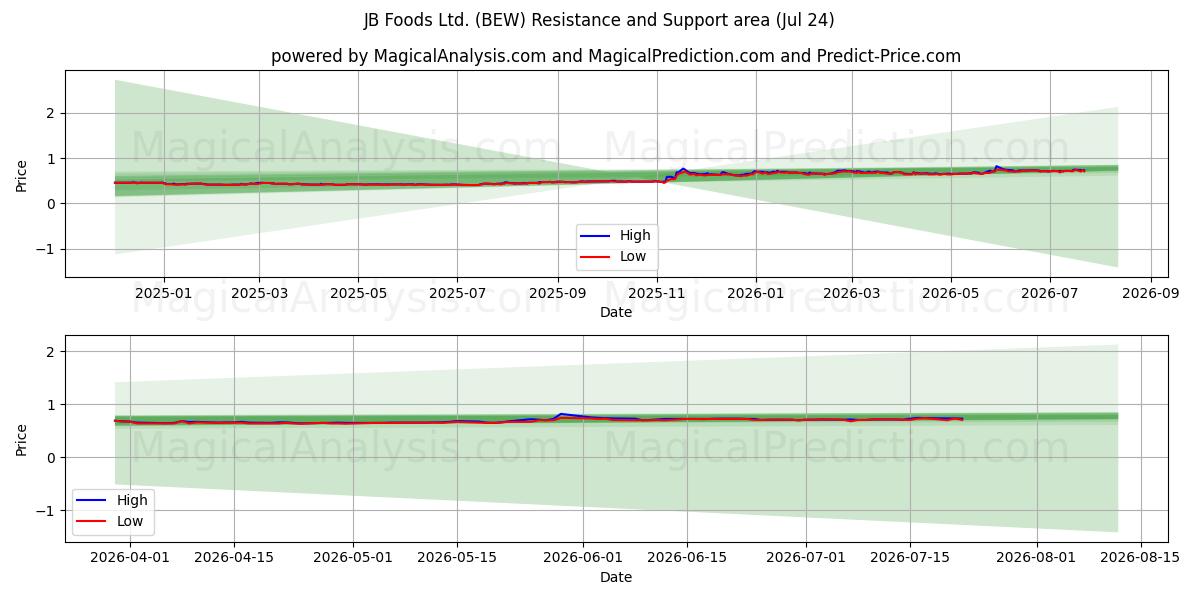Click the '2026-09' tick label on the top chart
This screenshot has height=600, width=1200.
click(1151, 294)
